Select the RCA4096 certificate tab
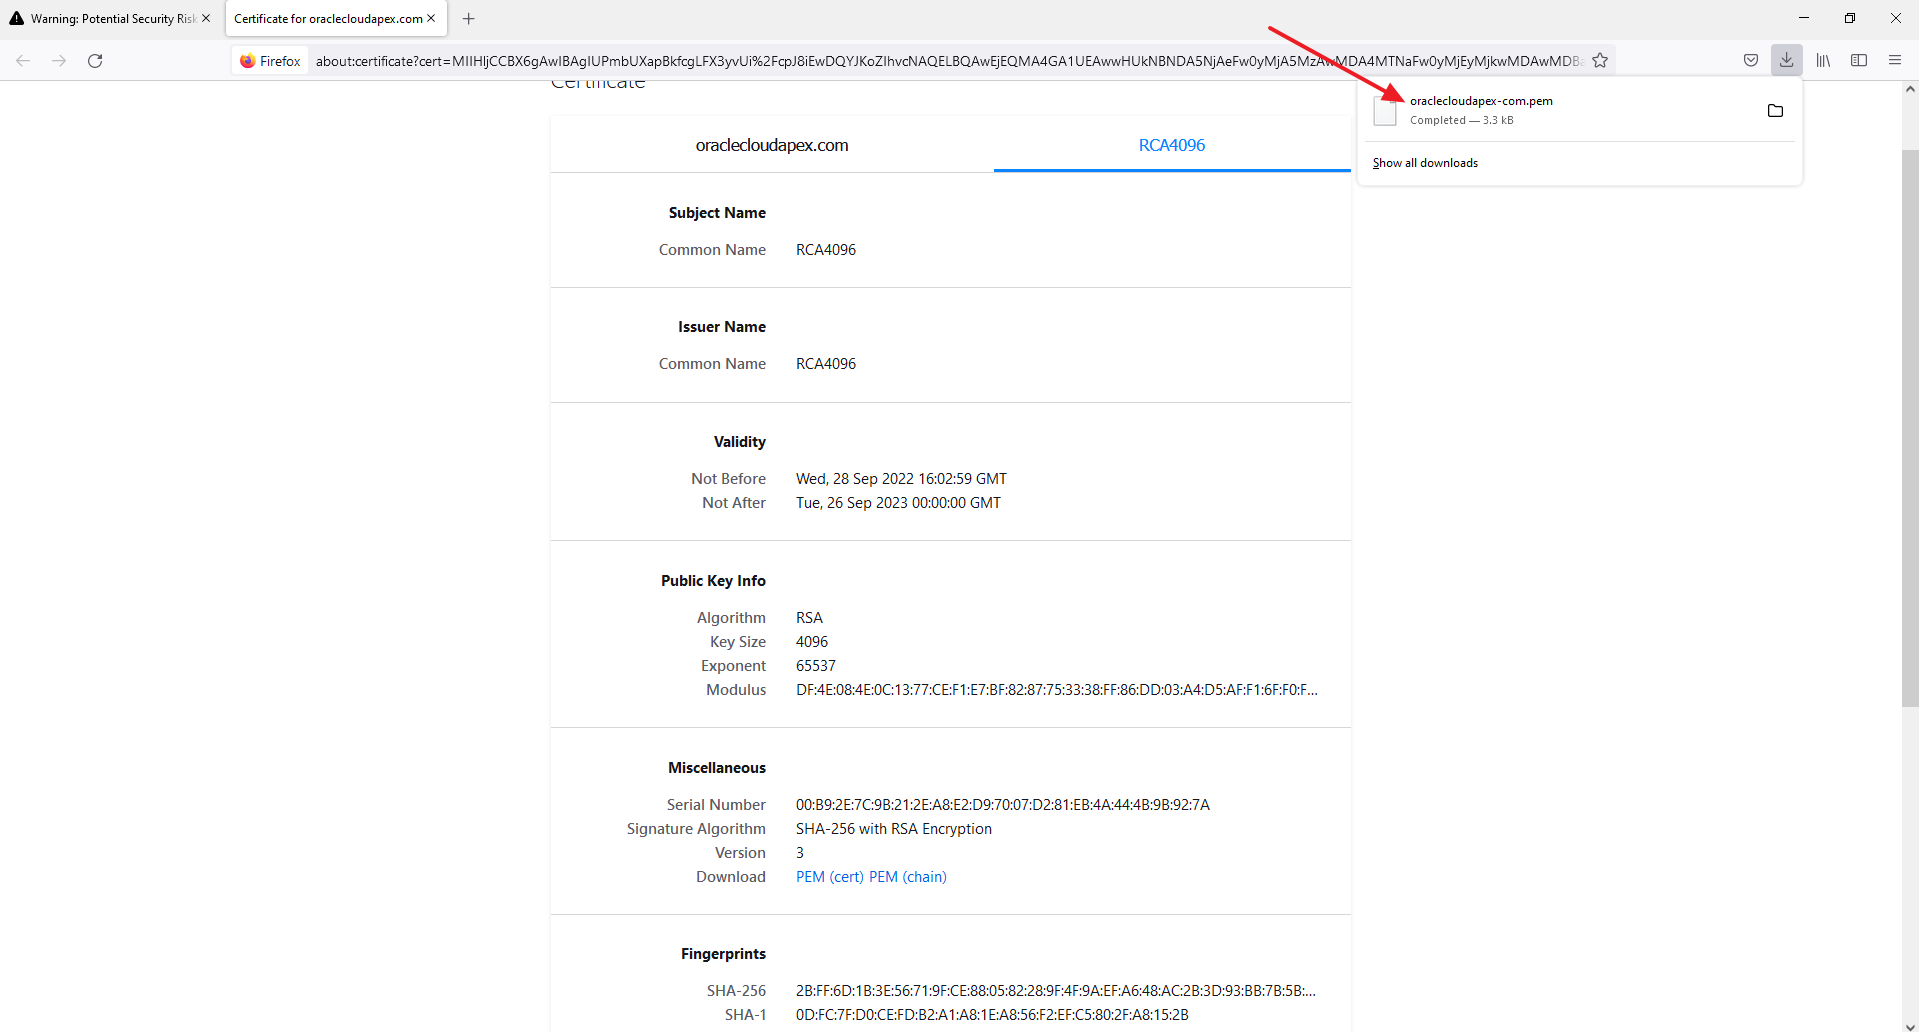This screenshot has height=1032, width=1919. click(x=1172, y=146)
